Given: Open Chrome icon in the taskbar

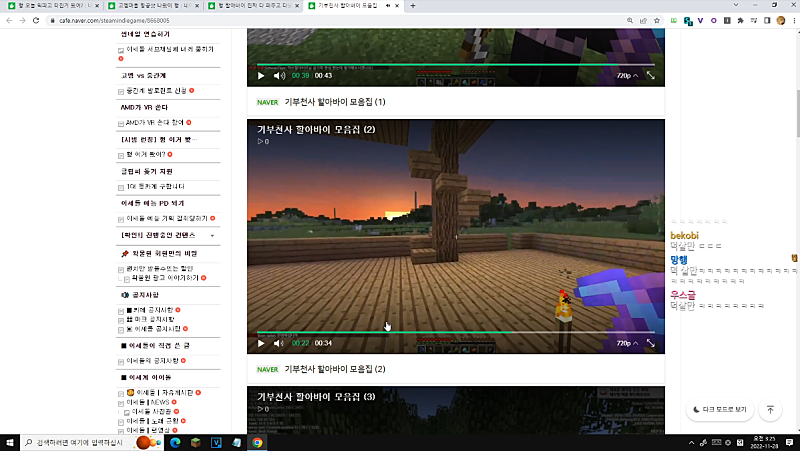Looking at the screenshot, I should tap(257, 443).
